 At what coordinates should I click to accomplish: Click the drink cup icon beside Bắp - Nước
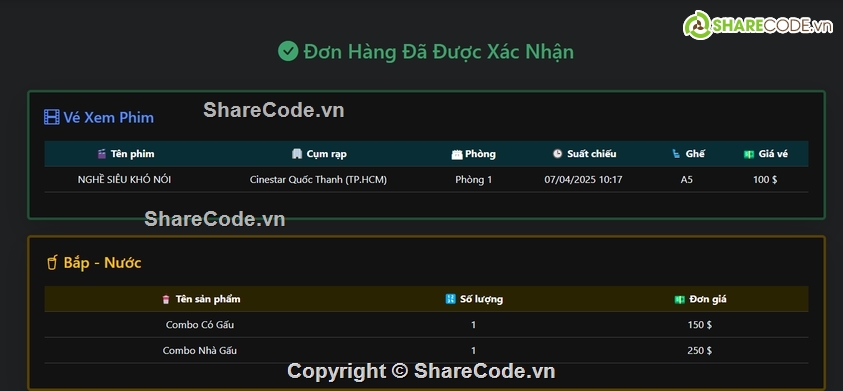(x=52, y=262)
